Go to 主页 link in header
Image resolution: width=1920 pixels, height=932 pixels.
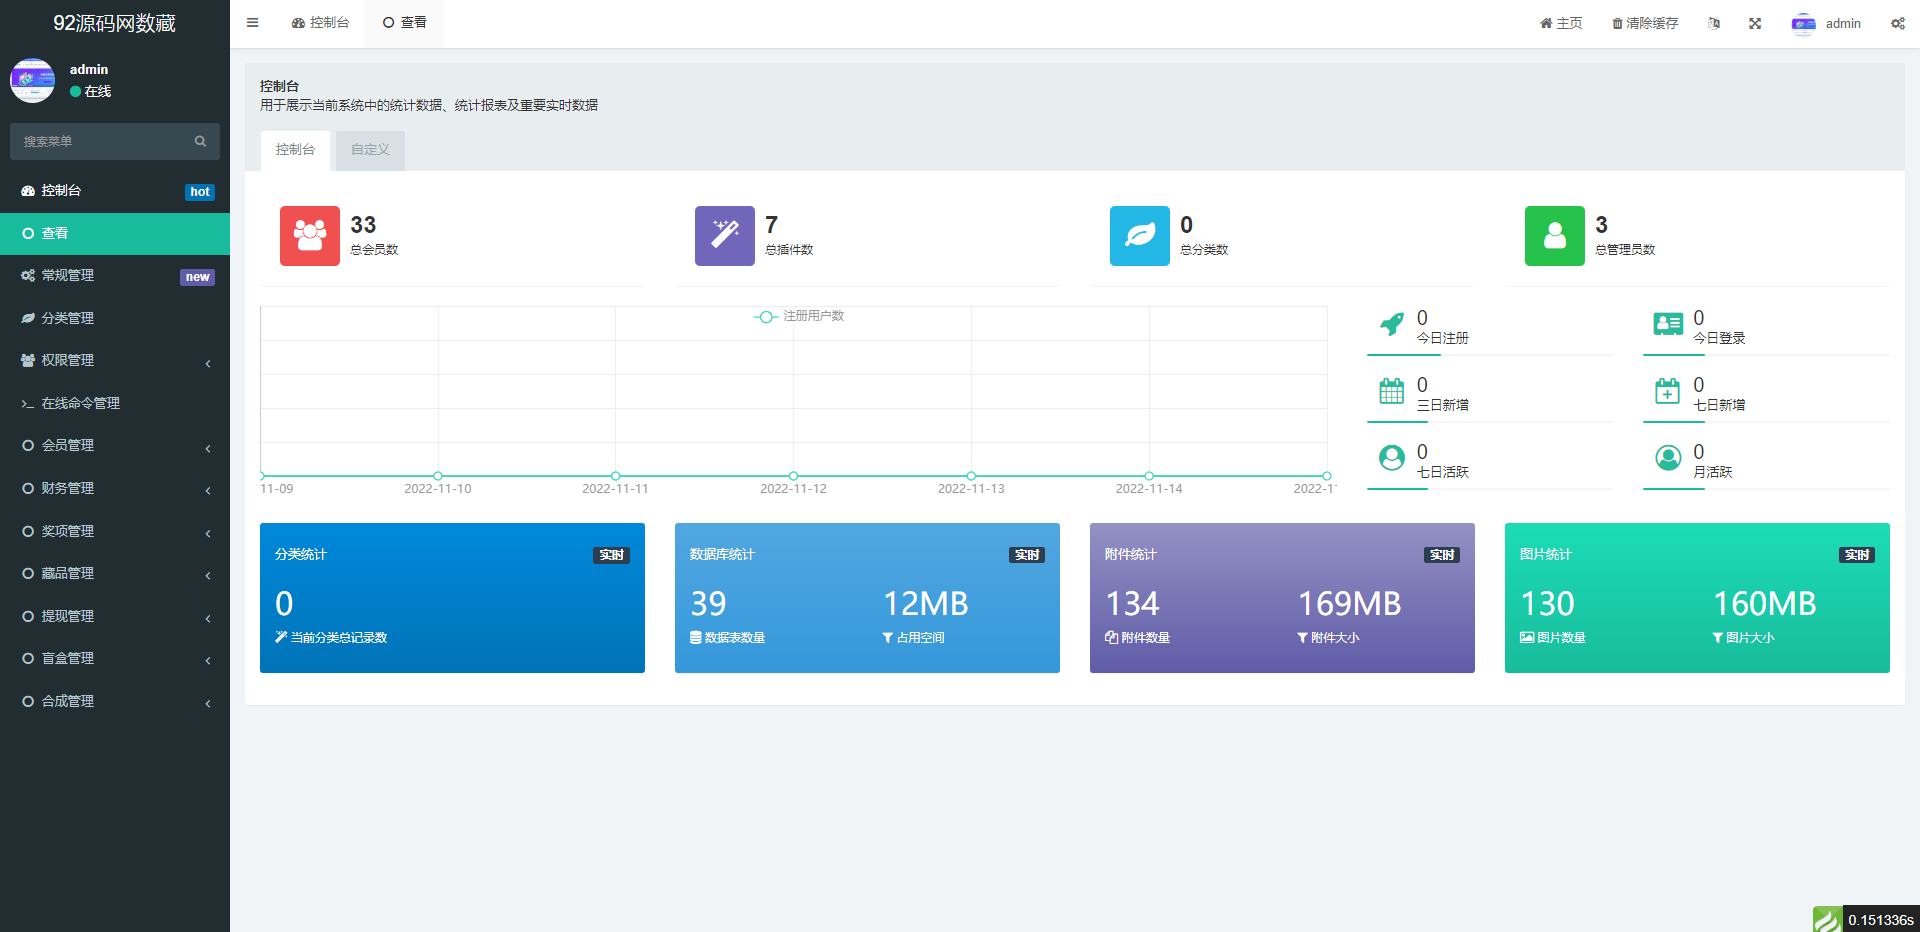click(1561, 23)
